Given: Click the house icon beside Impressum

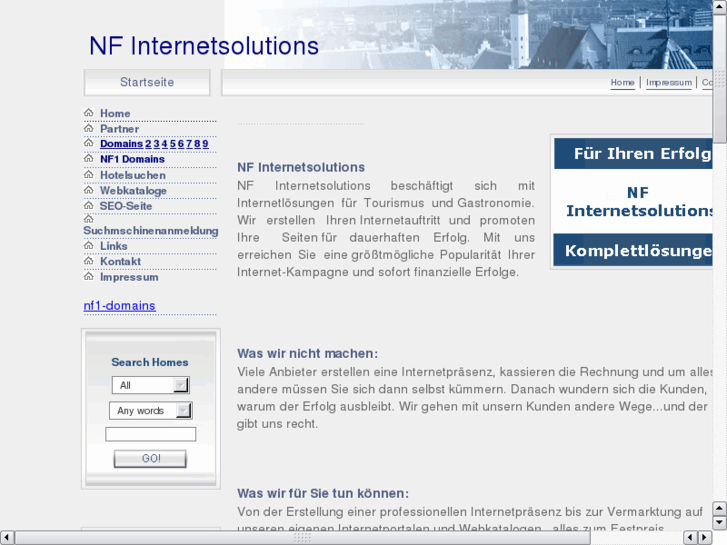Looking at the screenshot, I should point(89,276).
